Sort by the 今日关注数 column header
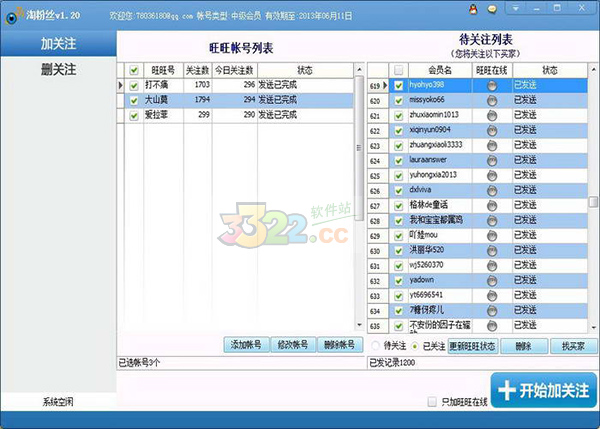 point(234,70)
